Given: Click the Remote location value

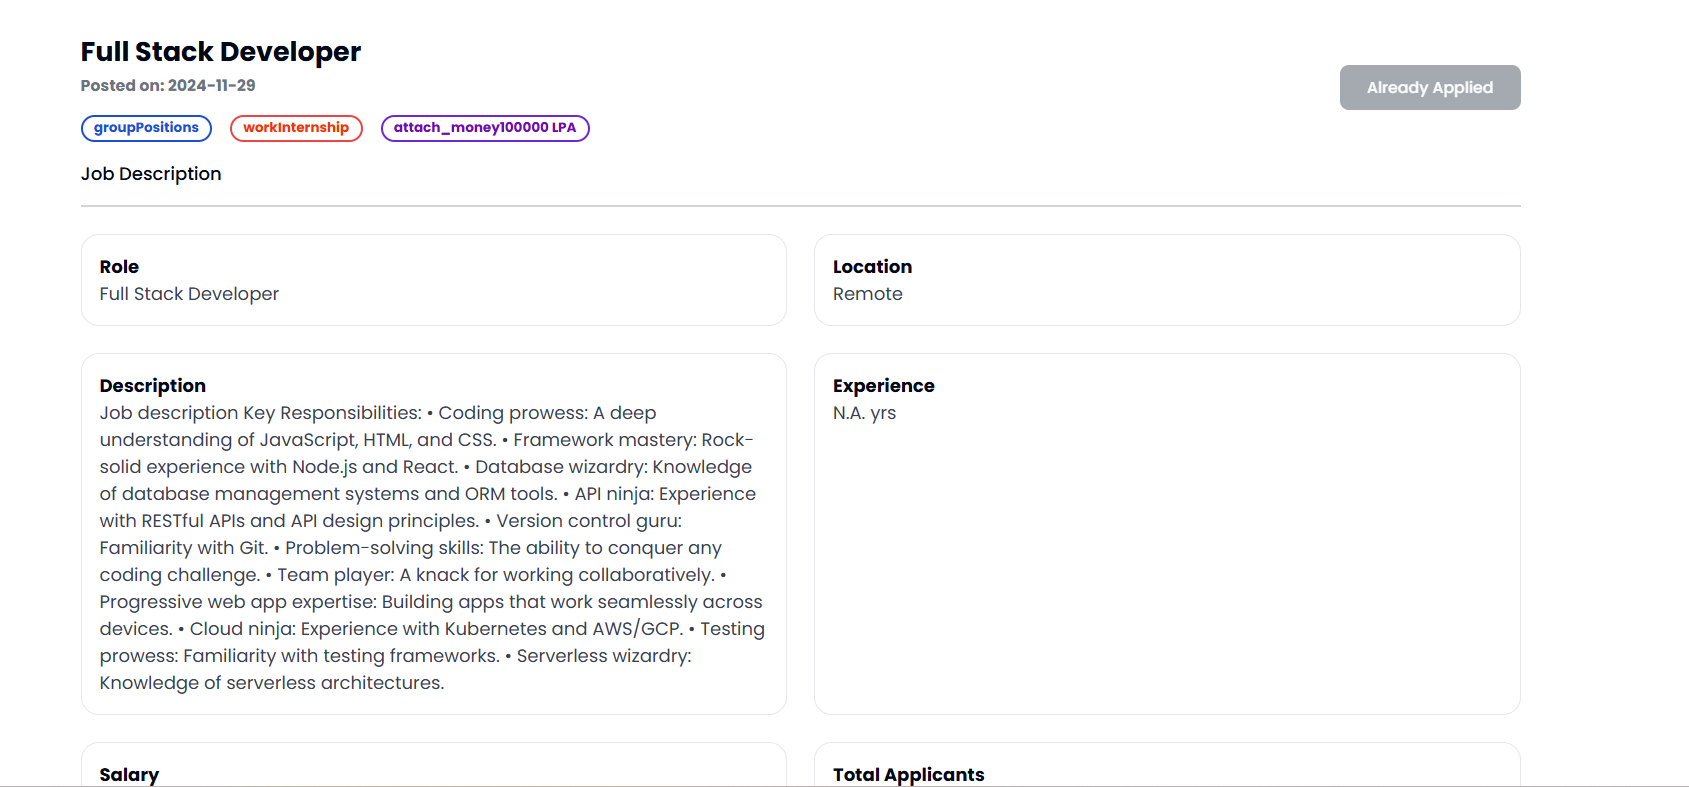Looking at the screenshot, I should coord(868,294).
